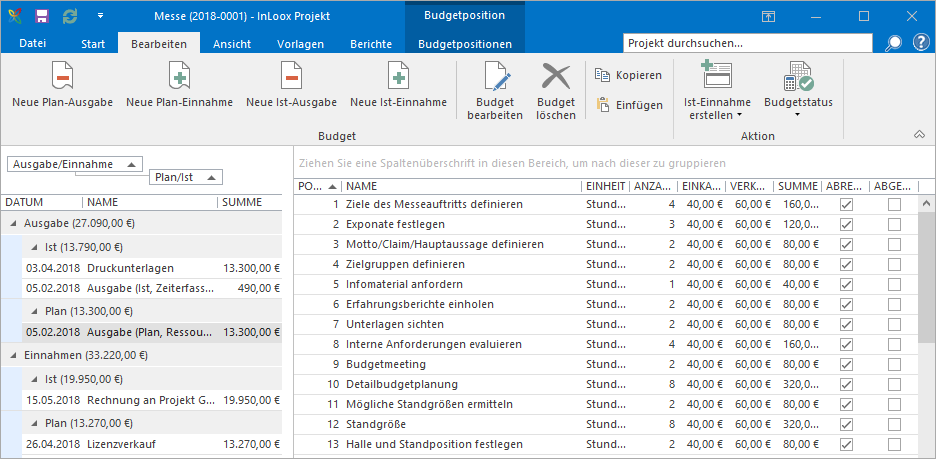Sort by NAME column in positions table

click(x=461, y=187)
